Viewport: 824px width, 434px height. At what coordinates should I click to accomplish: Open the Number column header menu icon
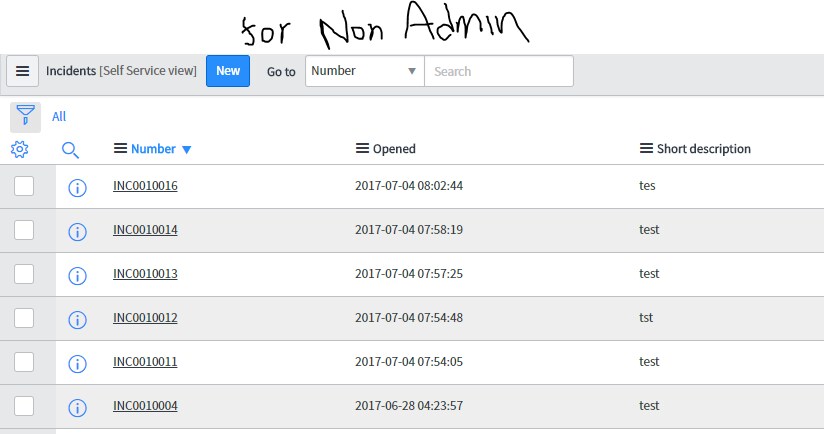tap(121, 149)
